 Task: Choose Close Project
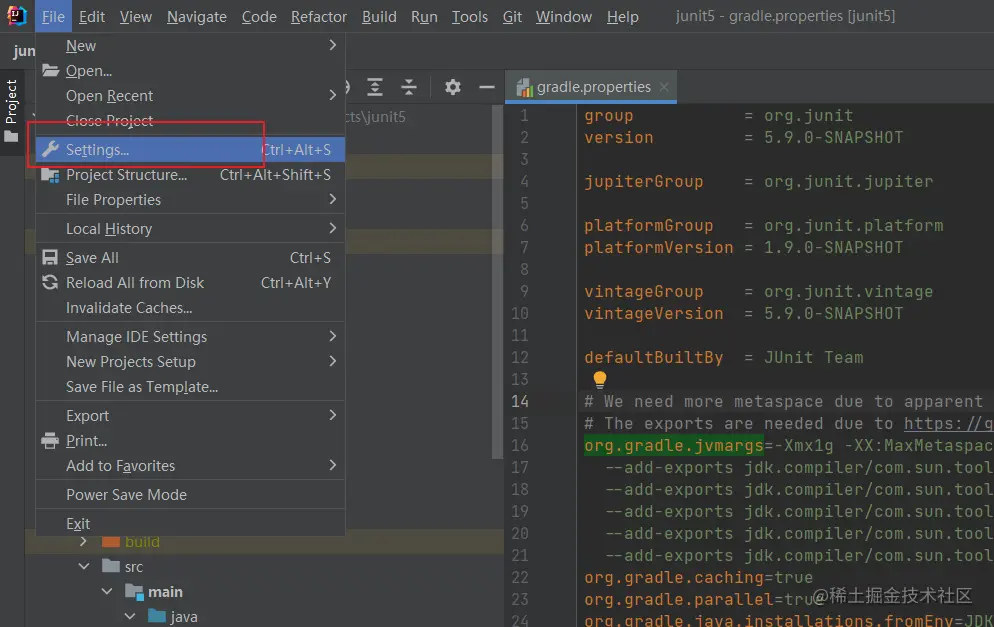tap(190, 120)
